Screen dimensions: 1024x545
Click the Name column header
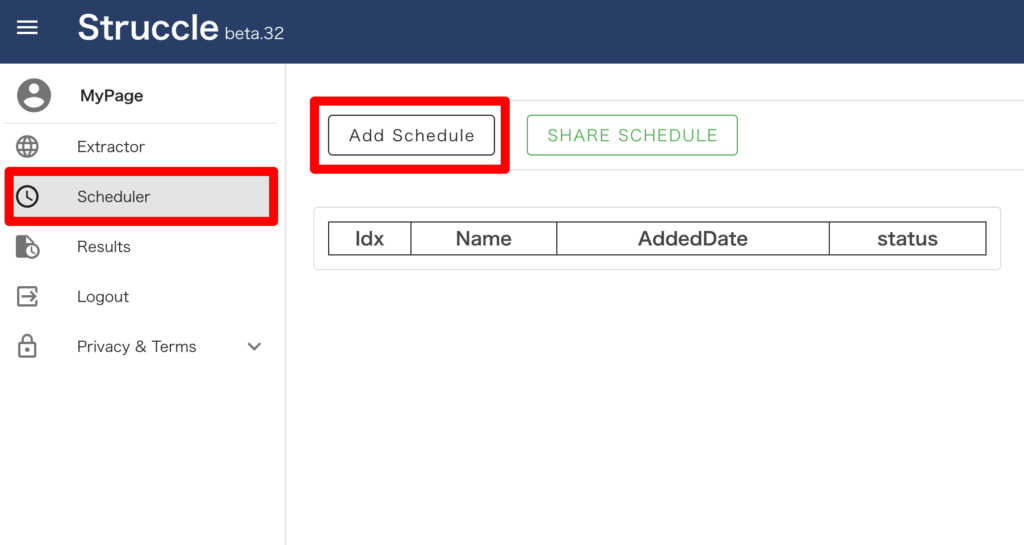pos(483,239)
